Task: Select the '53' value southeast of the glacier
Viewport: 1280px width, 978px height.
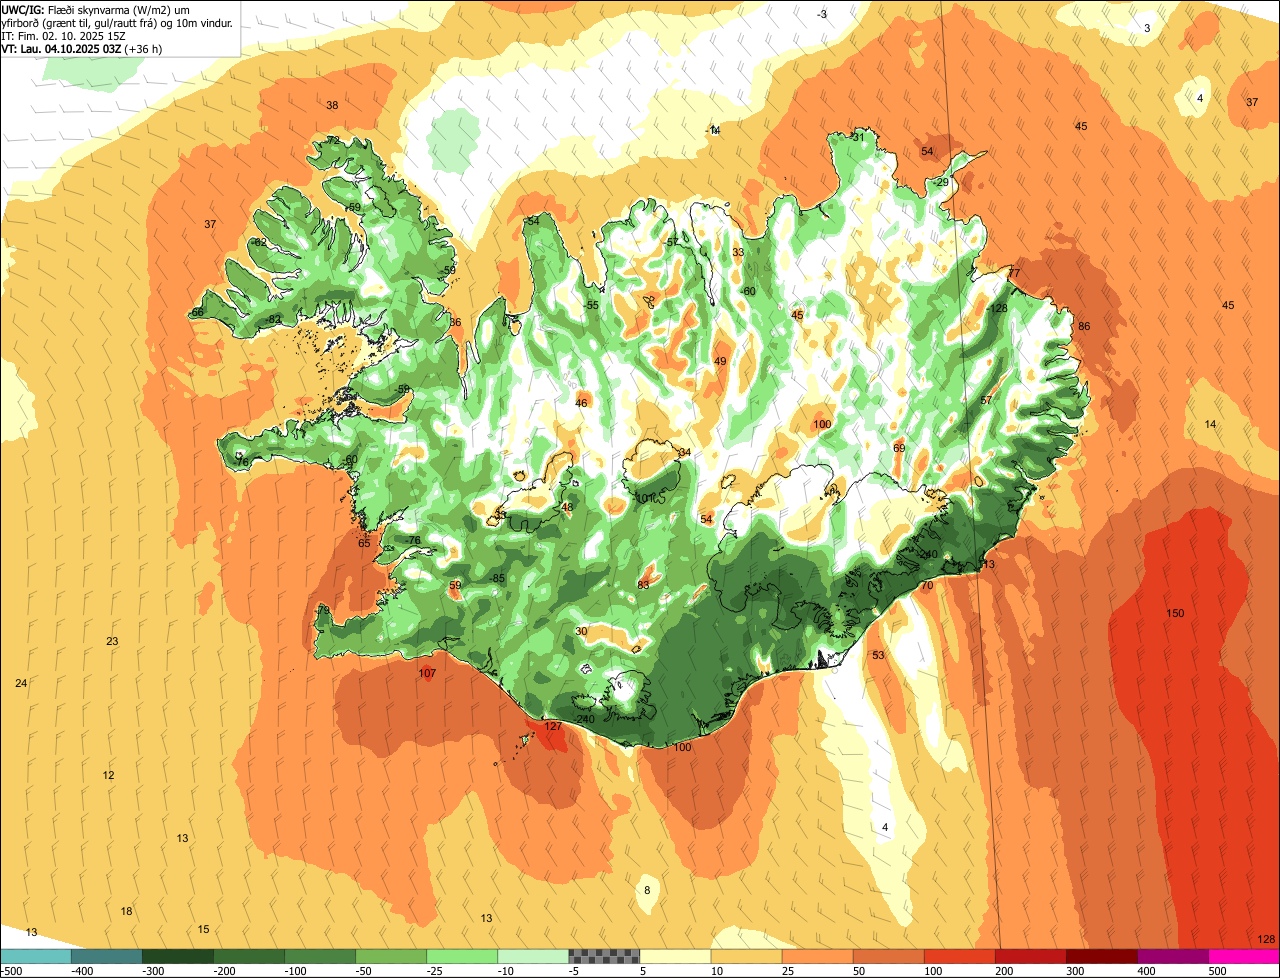Action: point(878,656)
